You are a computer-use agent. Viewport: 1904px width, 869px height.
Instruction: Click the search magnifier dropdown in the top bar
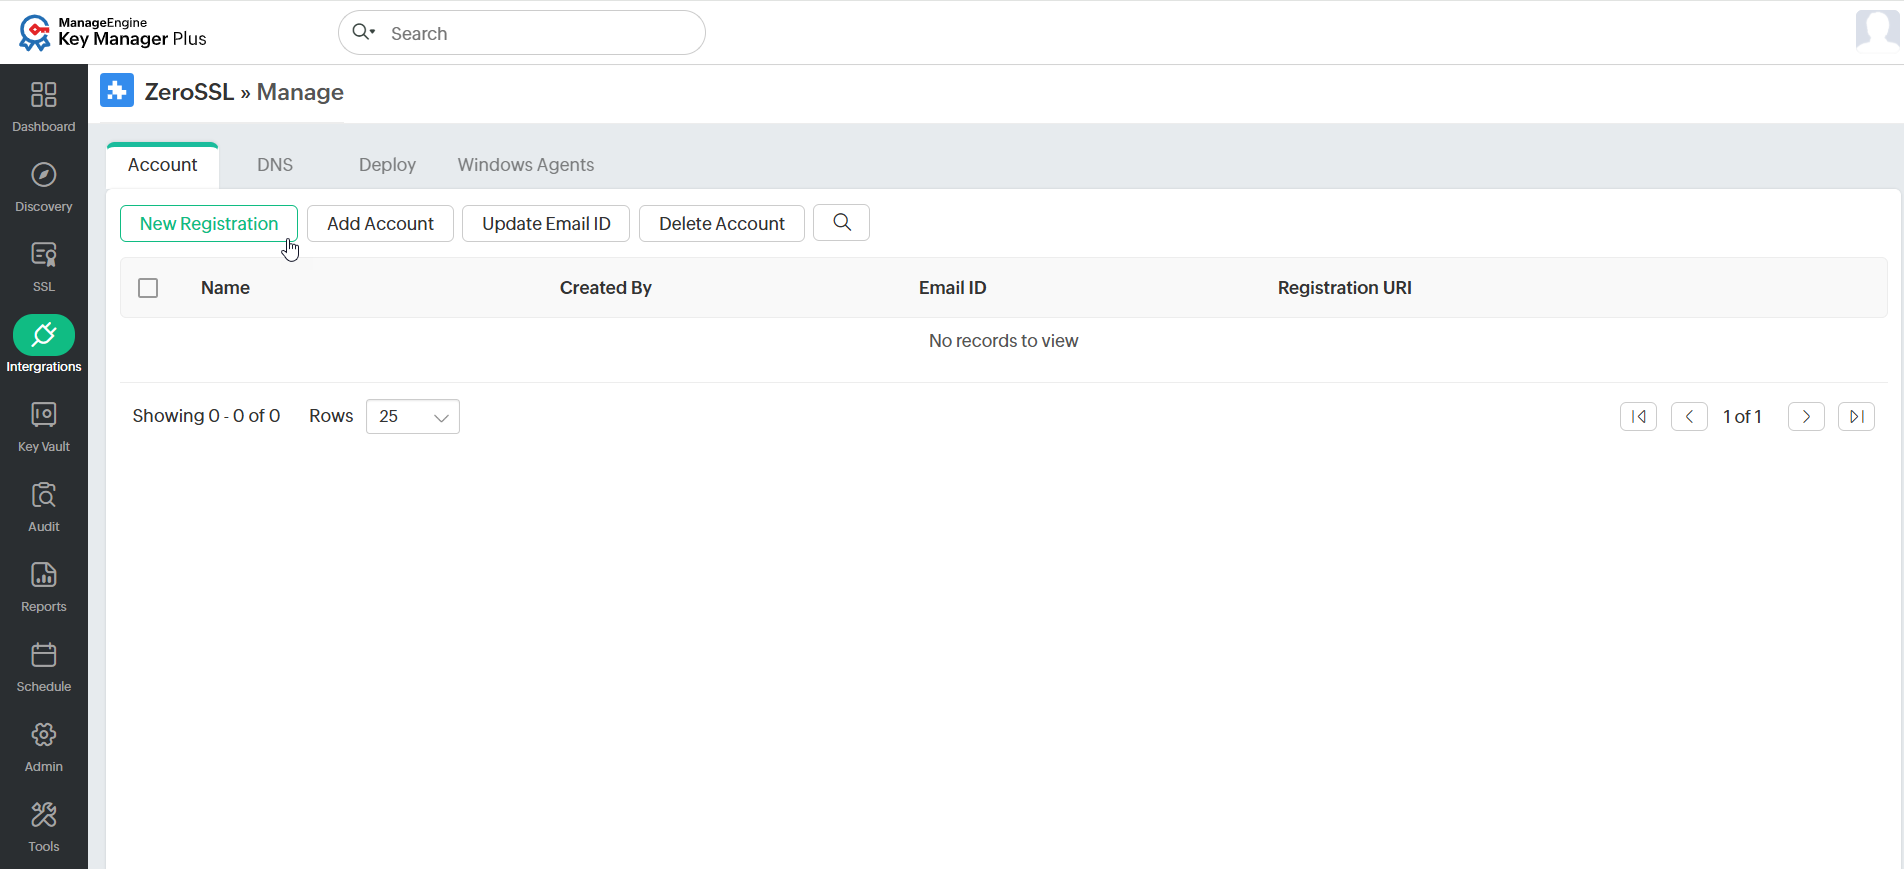364,32
